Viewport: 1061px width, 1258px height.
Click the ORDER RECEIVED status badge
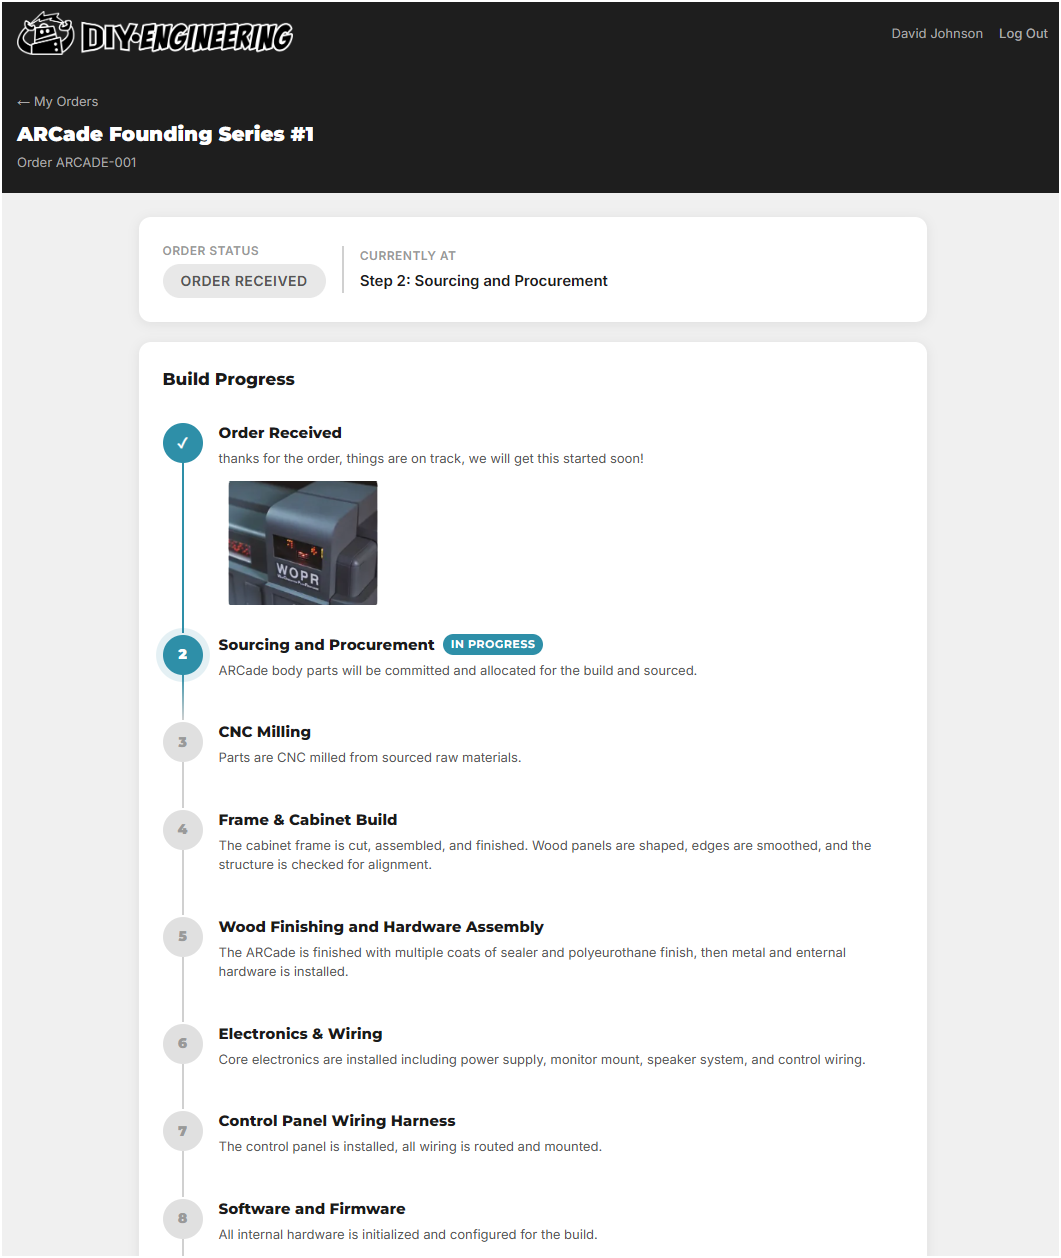(244, 281)
